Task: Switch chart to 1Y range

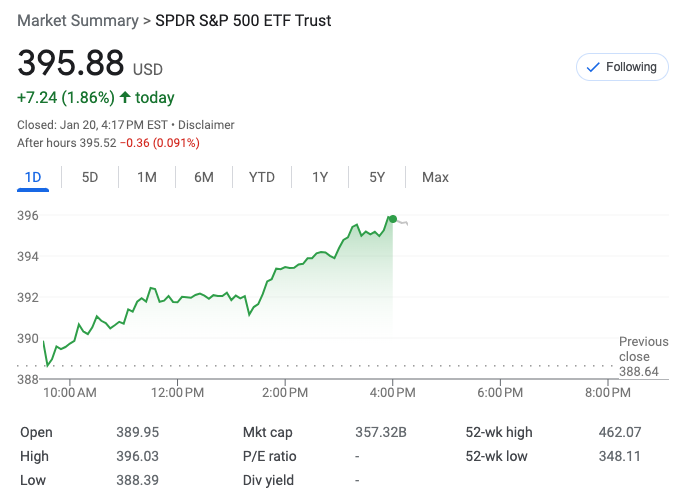Action: tap(320, 177)
